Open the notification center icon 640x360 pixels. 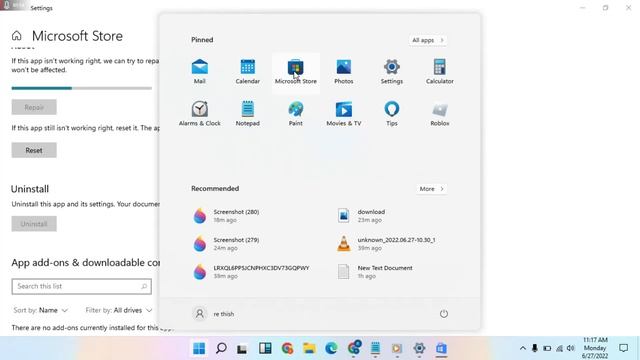point(623,348)
